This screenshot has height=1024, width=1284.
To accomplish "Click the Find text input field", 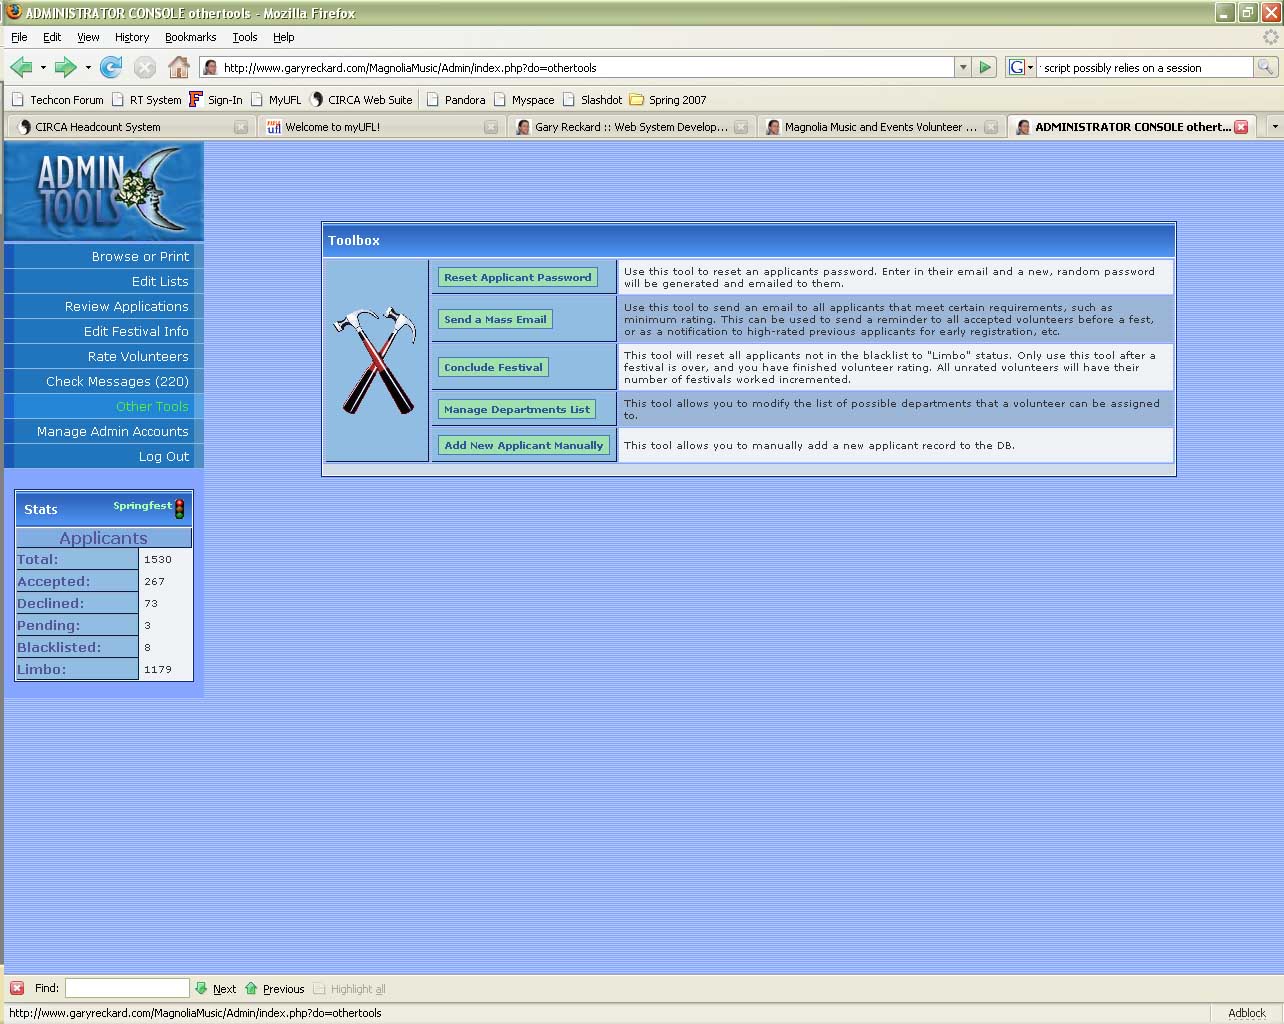I will 127,988.
